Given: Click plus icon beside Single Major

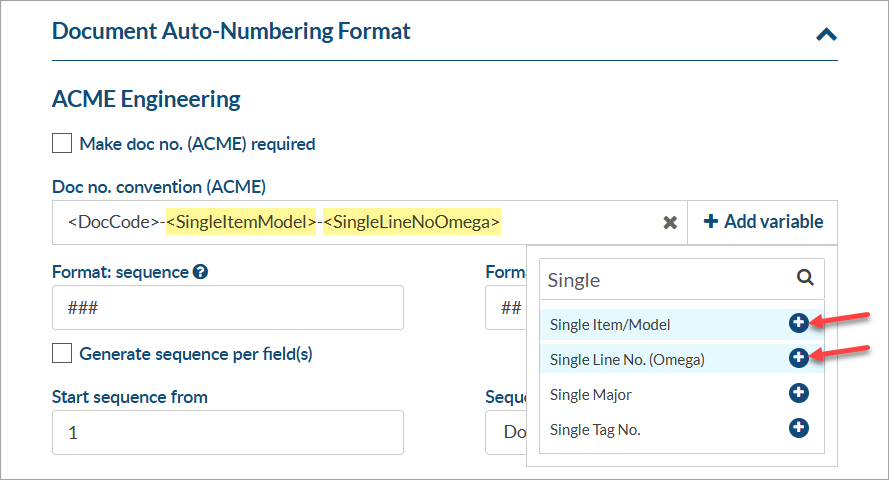Looking at the screenshot, I should click(x=798, y=393).
